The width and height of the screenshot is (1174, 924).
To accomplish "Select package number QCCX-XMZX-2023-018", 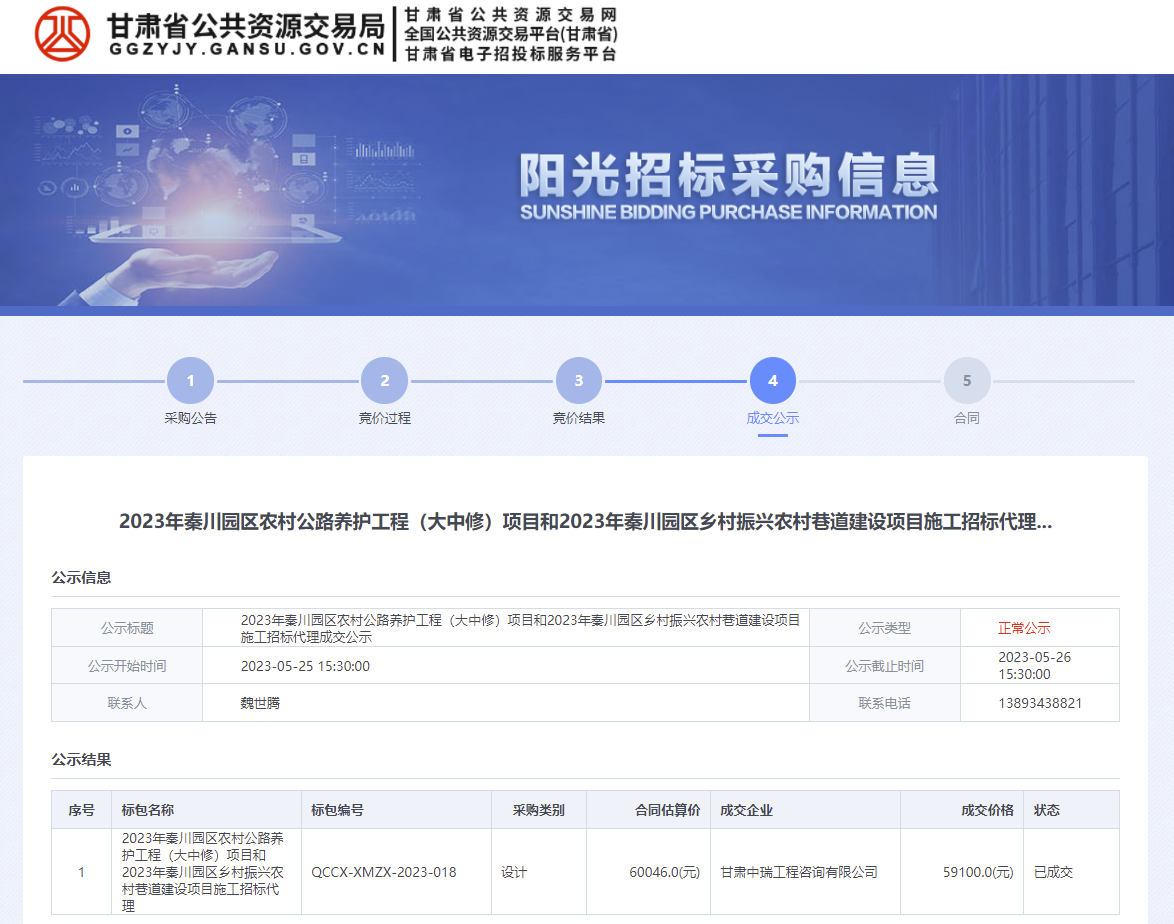I will click(383, 872).
